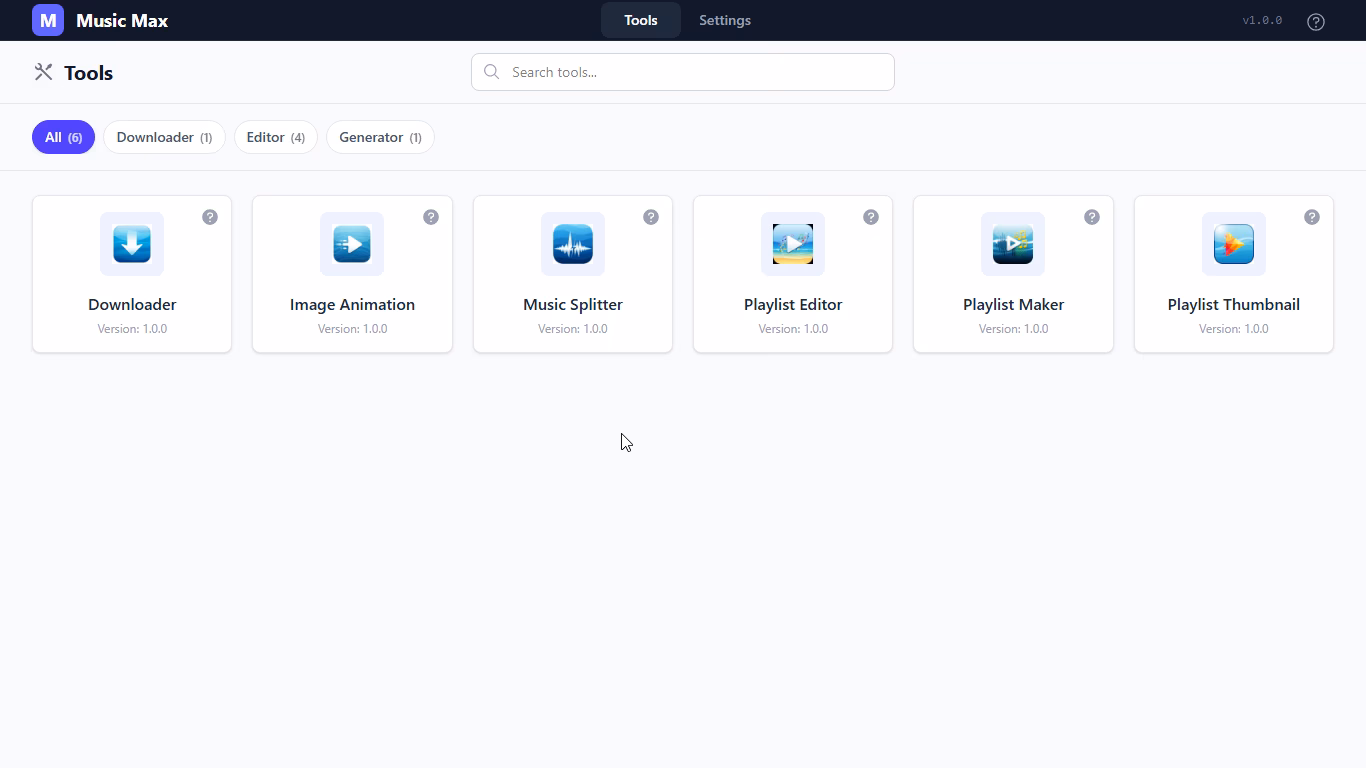Select the Tools tab
Screen dimensions: 1366x768
coord(641,20)
